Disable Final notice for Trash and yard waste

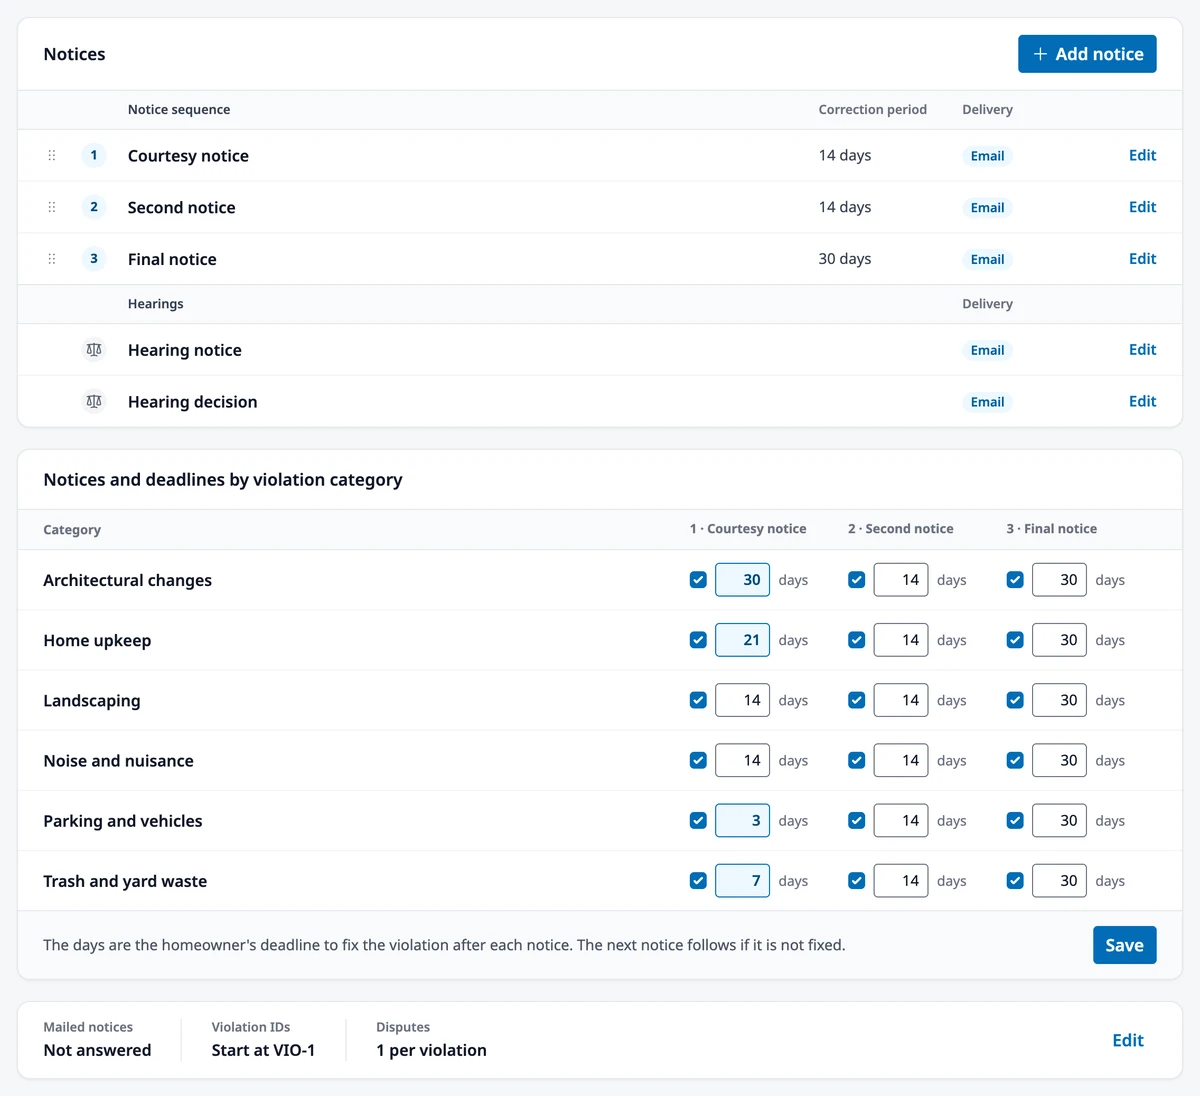click(1015, 881)
